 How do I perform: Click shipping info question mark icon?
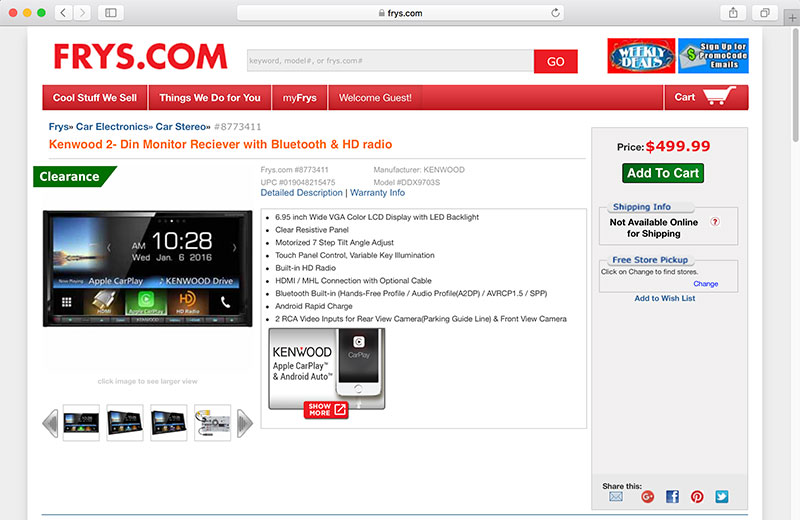715,222
